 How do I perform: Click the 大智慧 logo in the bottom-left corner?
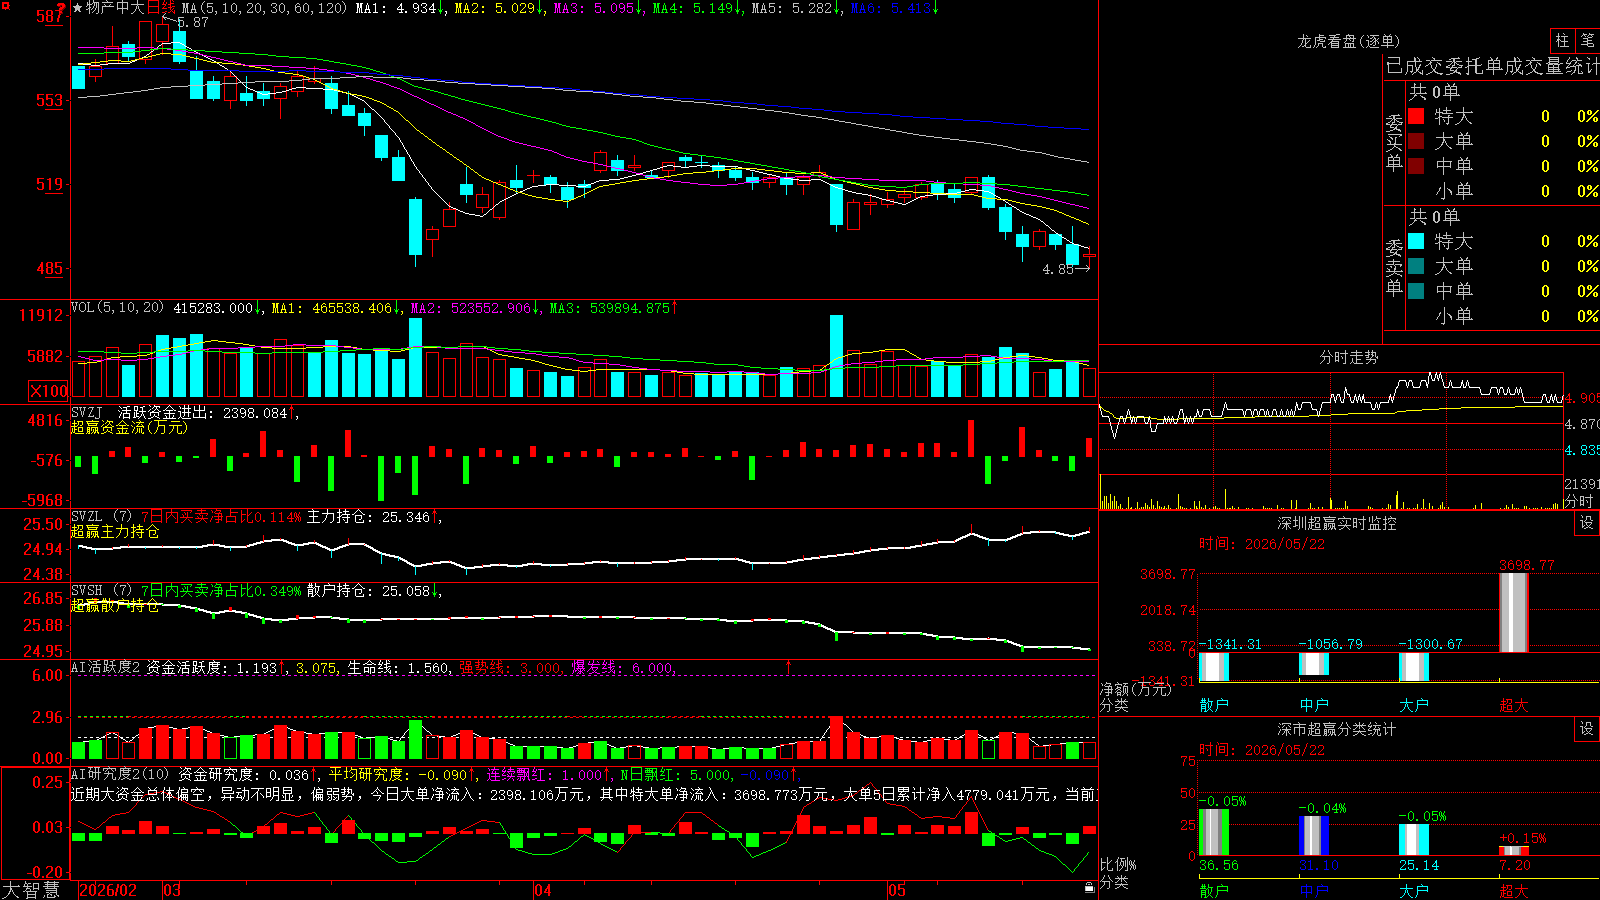point(31,890)
